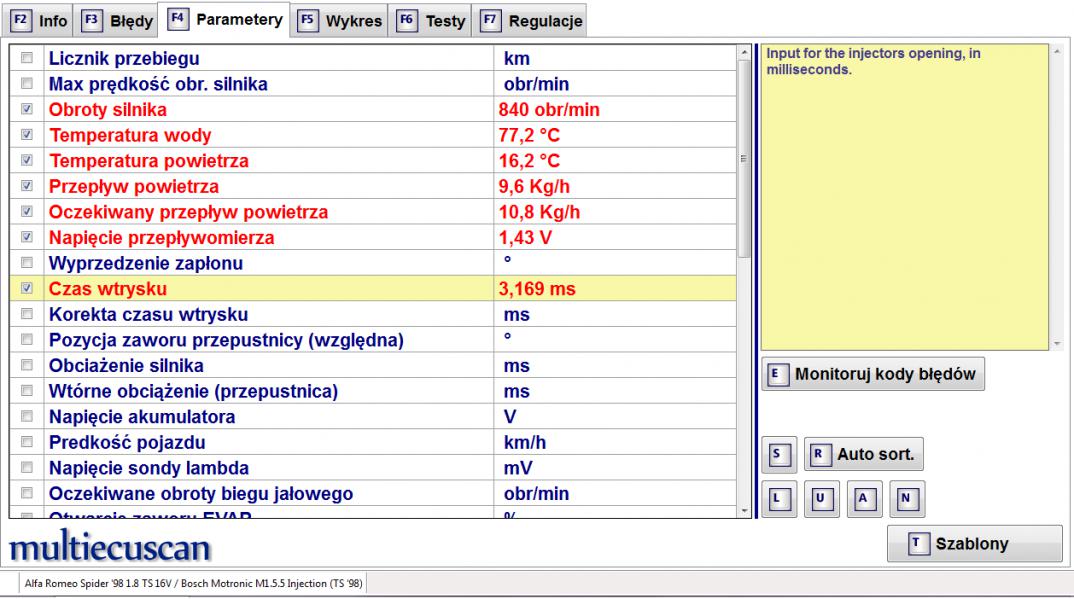Click the parameter list scroll down arrow
Image resolution: width=1074 pixels, height=599 pixels.
coord(745,511)
